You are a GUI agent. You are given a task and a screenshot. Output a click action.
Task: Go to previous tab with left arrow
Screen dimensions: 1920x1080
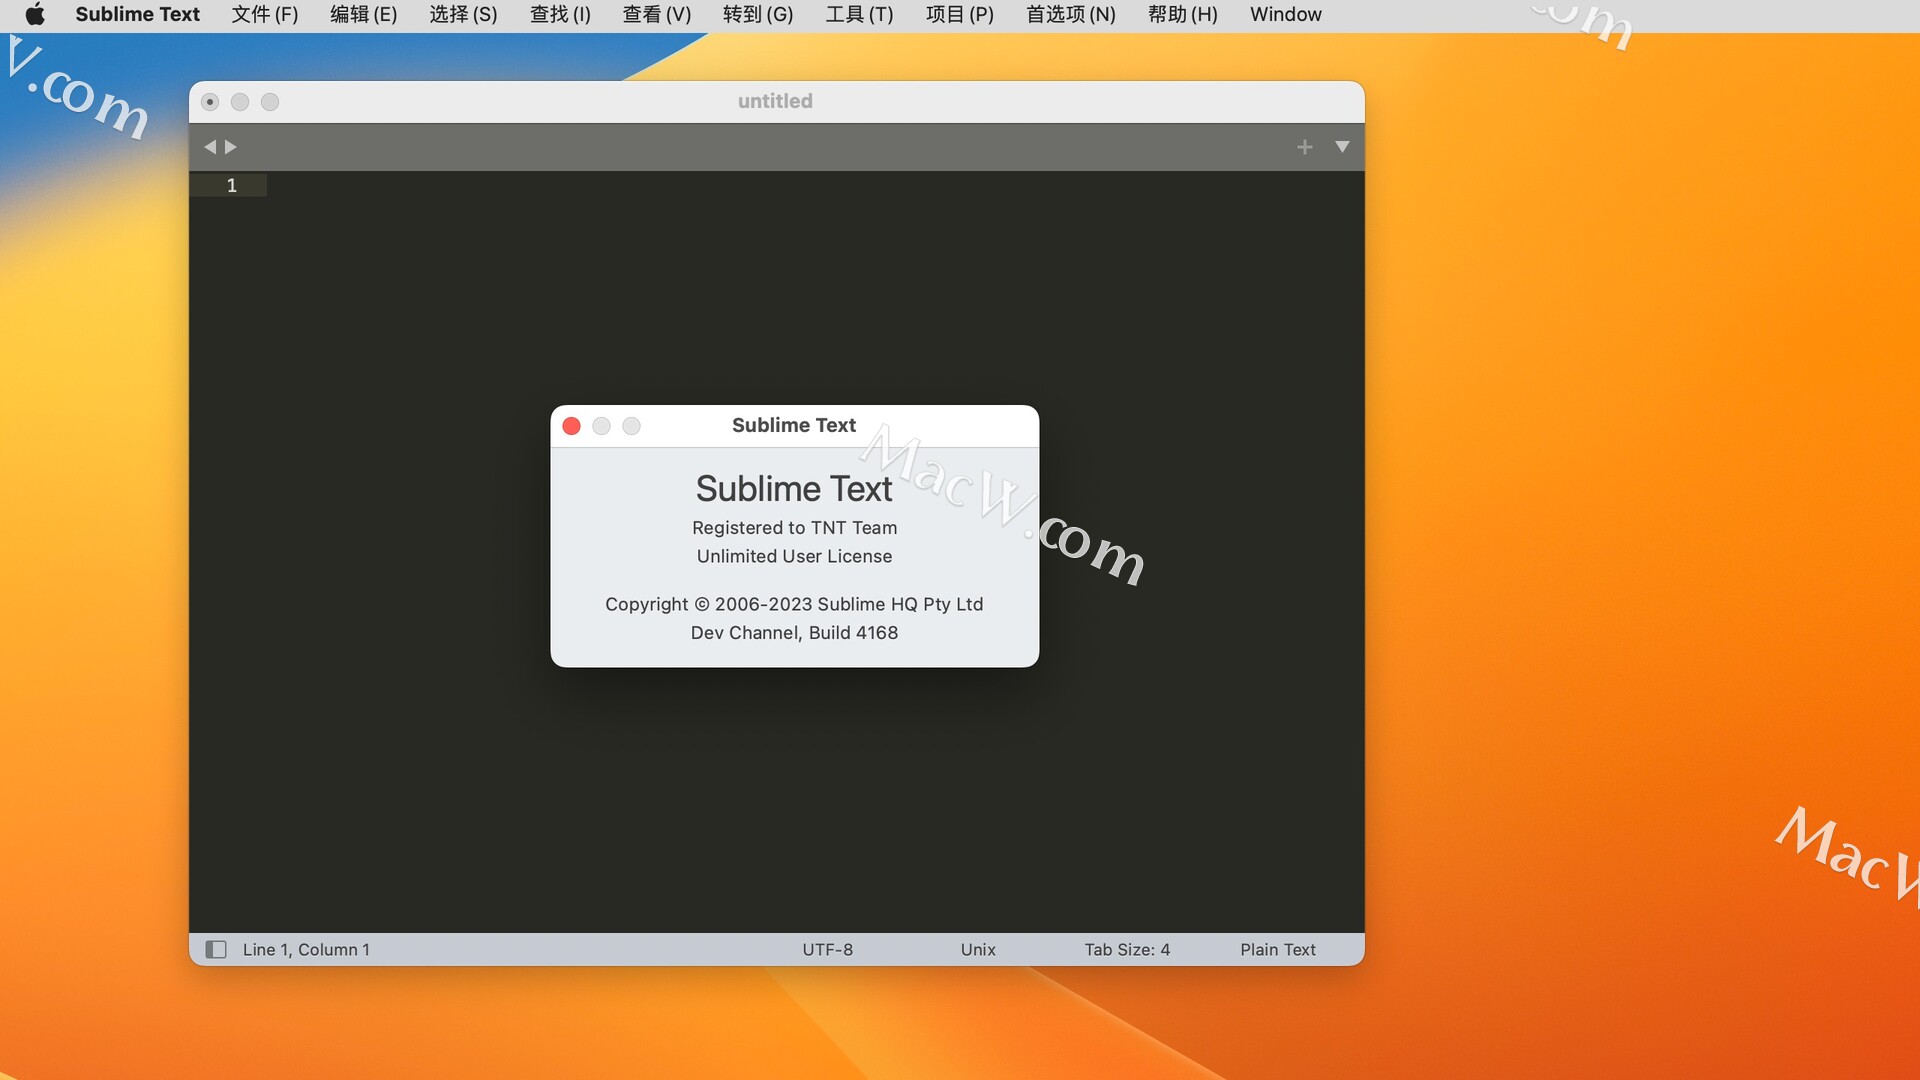click(210, 147)
